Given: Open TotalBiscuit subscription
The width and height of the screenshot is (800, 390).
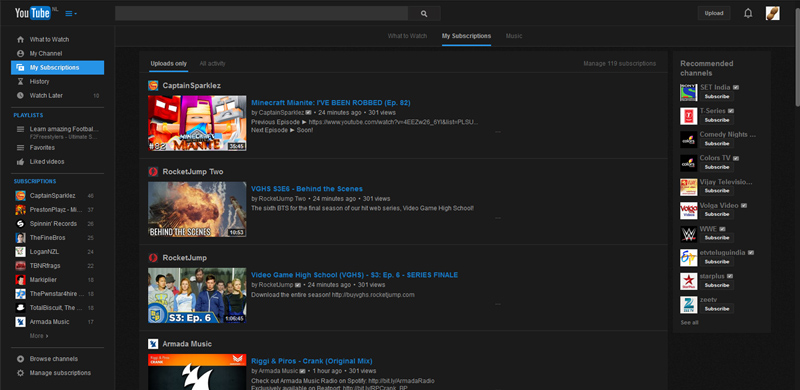Looking at the screenshot, I should [x=57, y=308].
